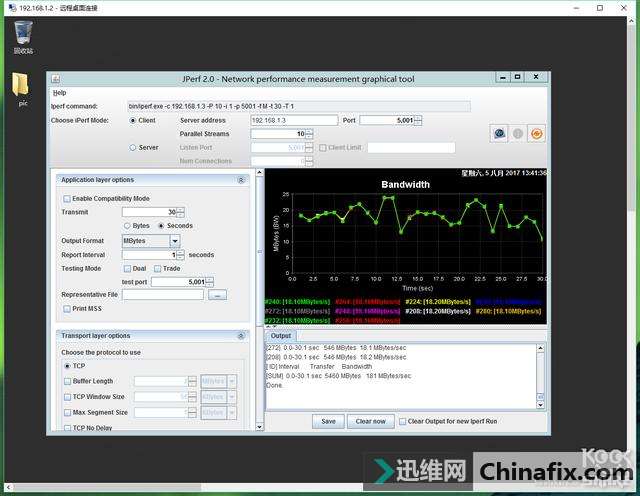Click remote desktop scroll left arrow
640x496 pixels.
[8, 487]
